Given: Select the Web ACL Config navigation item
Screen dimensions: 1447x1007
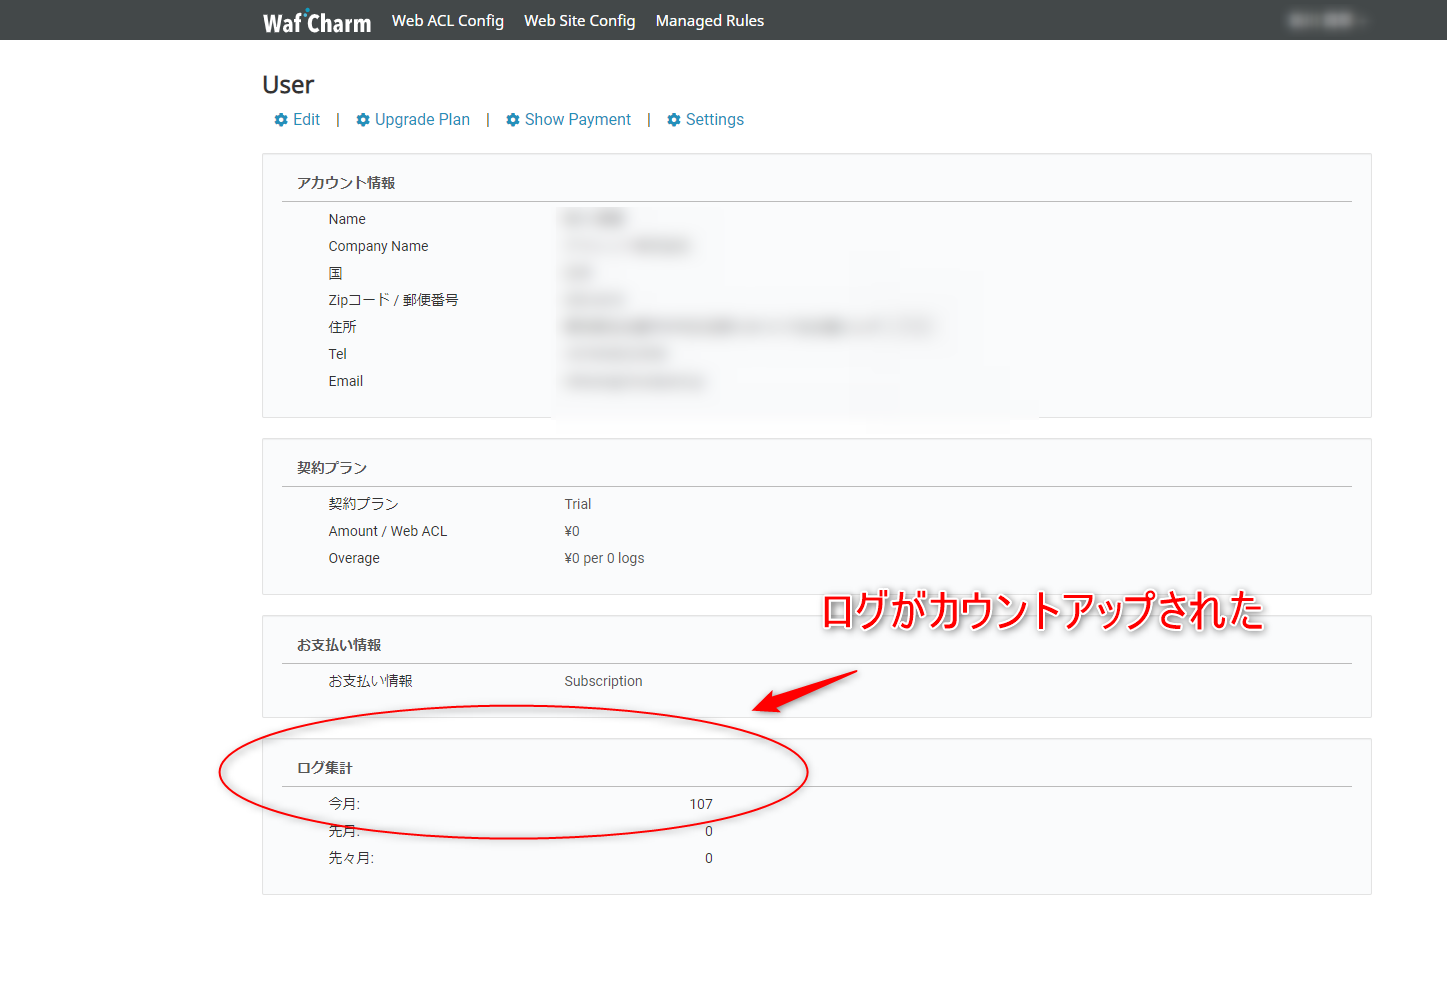Looking at the screenshot, I should pyautogui.click(x=447, y=20).
